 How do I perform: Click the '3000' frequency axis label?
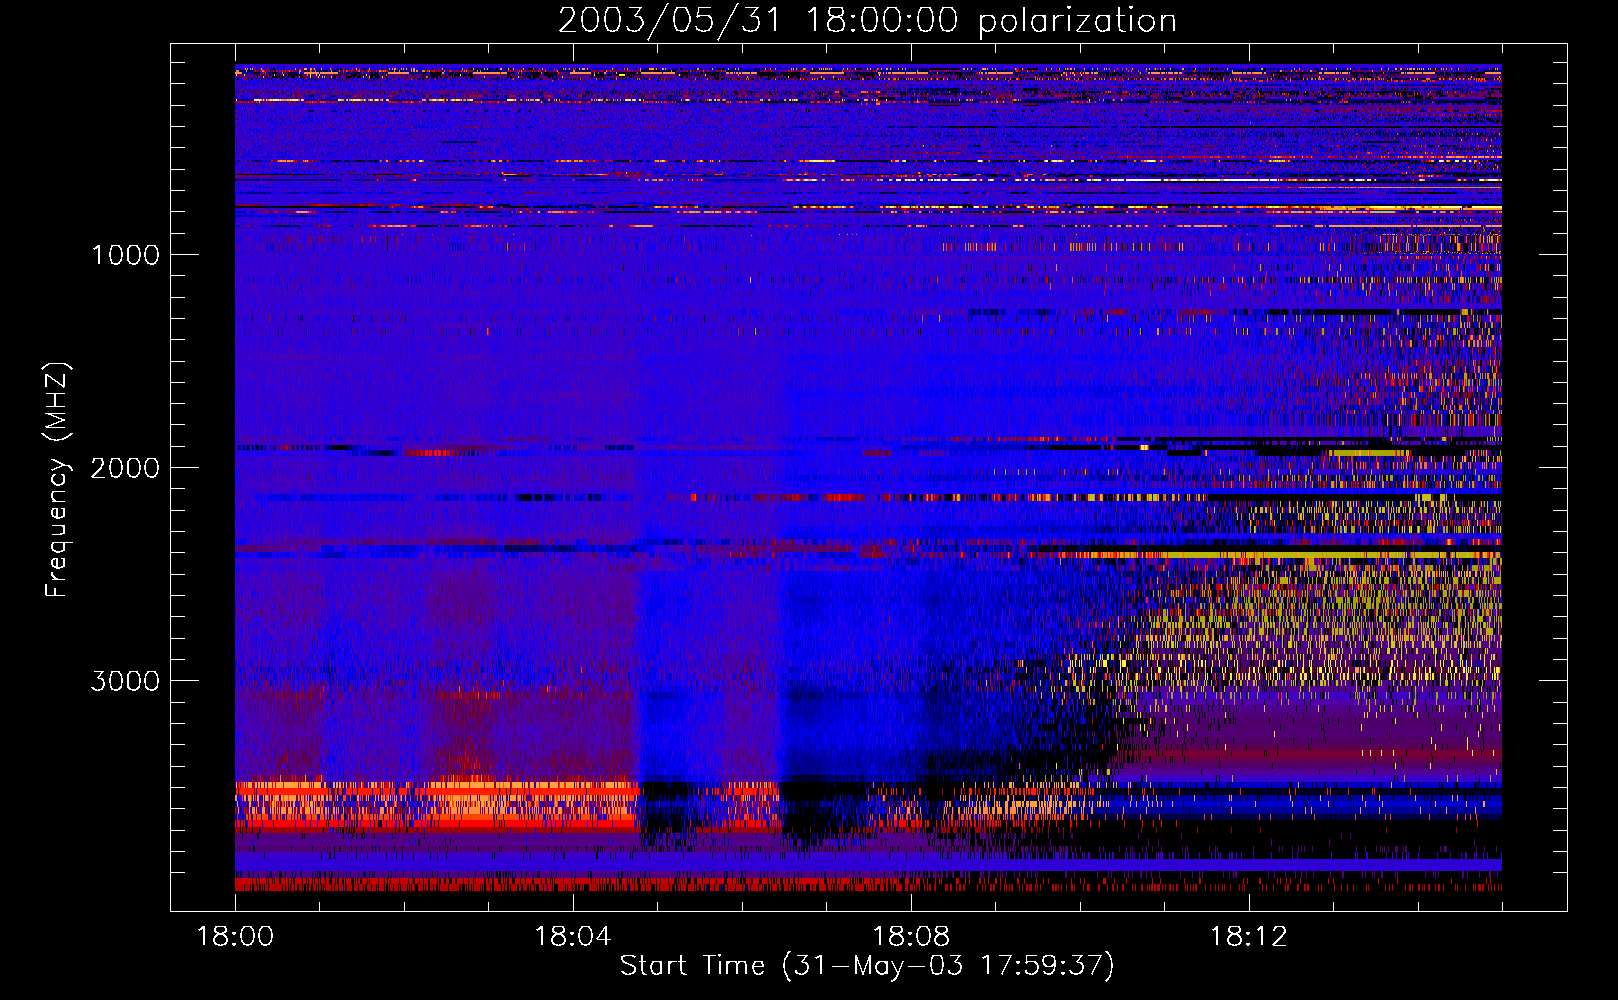(125, 681)
